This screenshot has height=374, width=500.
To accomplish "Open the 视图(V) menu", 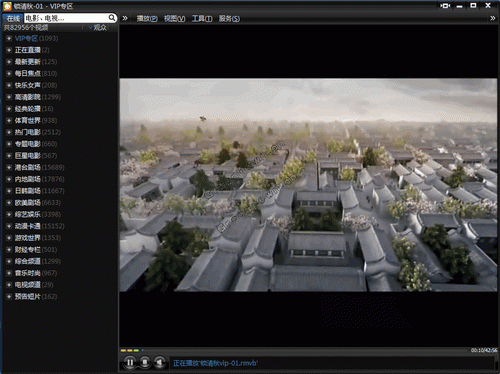I will pos(175,19).
